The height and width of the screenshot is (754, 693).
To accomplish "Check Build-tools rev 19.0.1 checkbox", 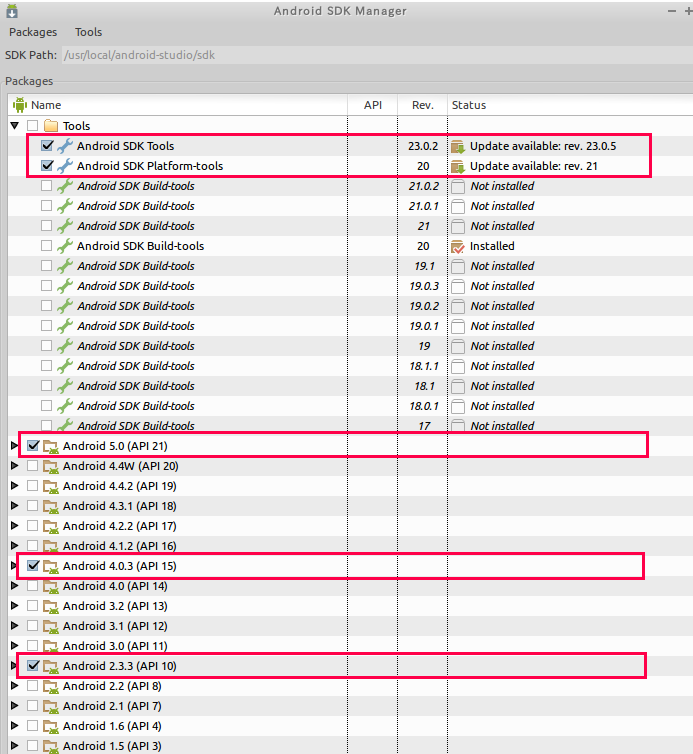I will click(x=47, y=326).
